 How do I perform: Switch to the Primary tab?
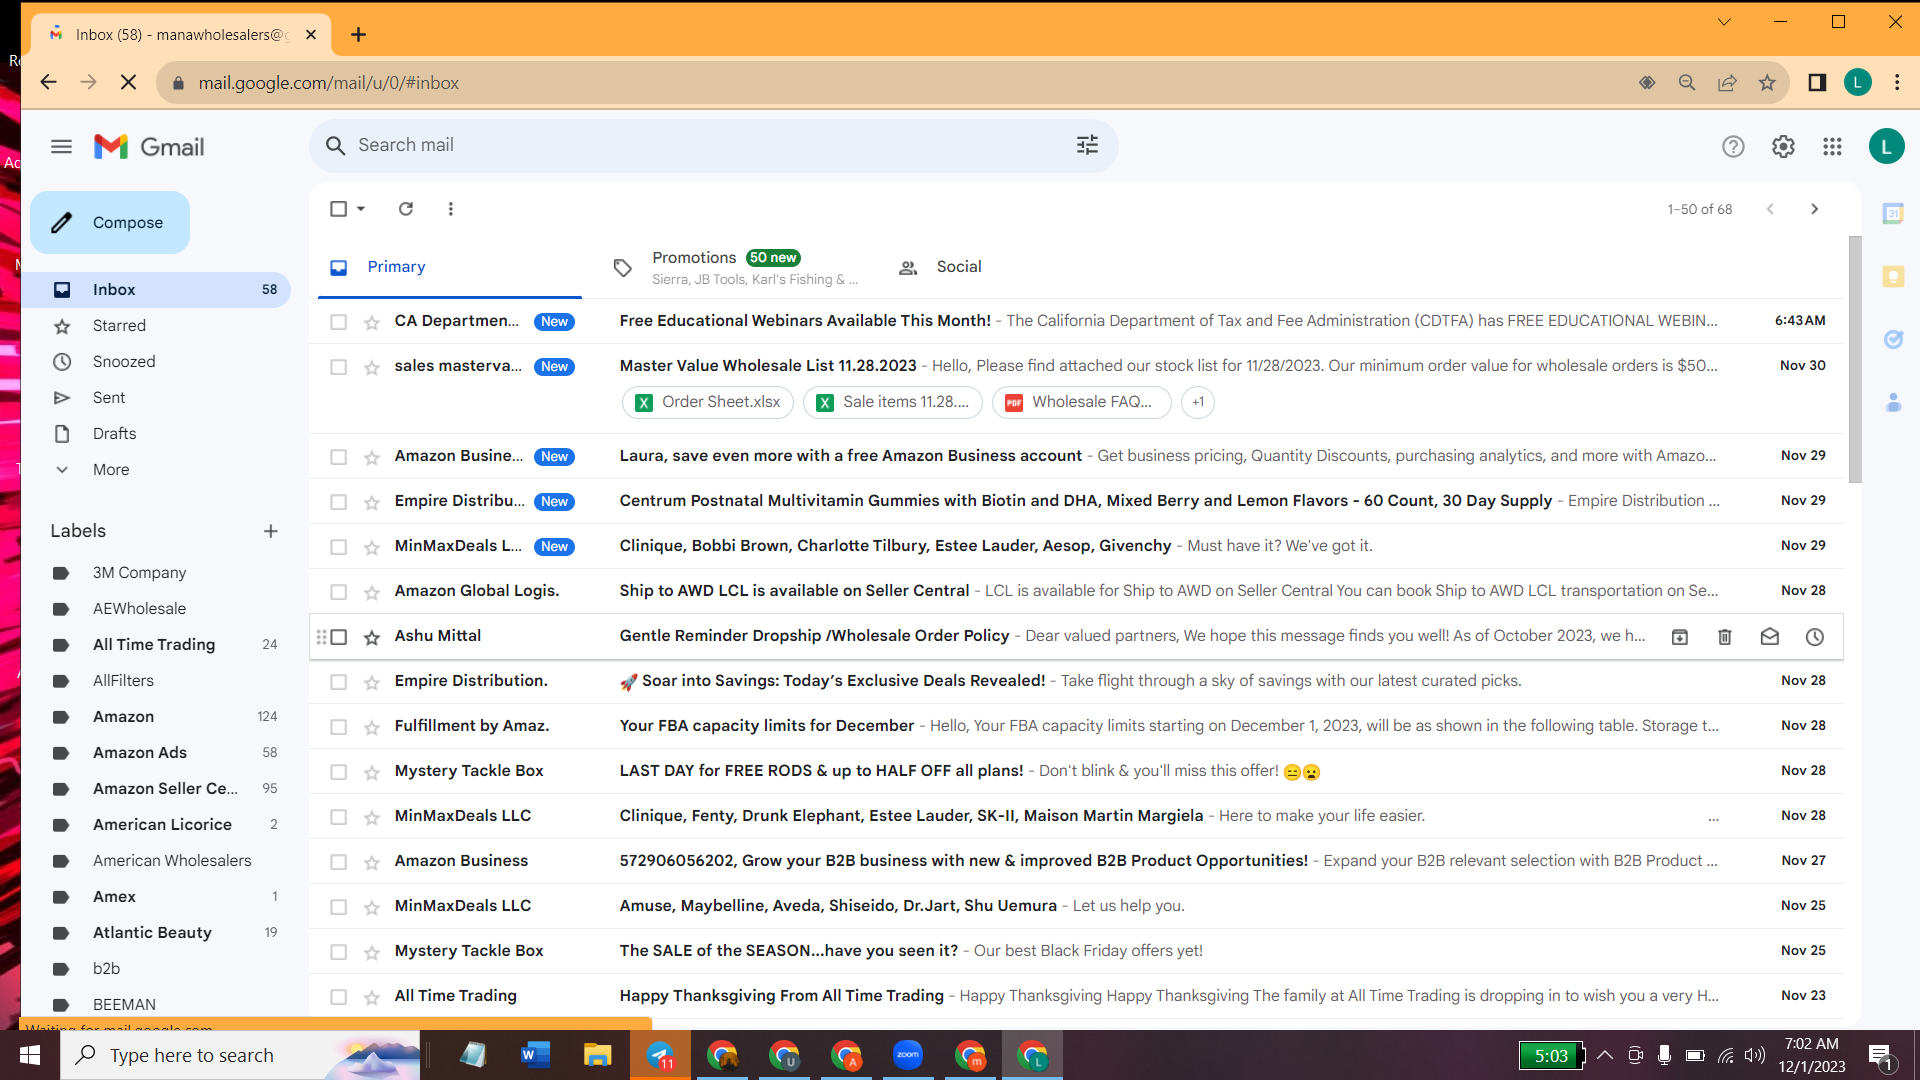(450, 267)
